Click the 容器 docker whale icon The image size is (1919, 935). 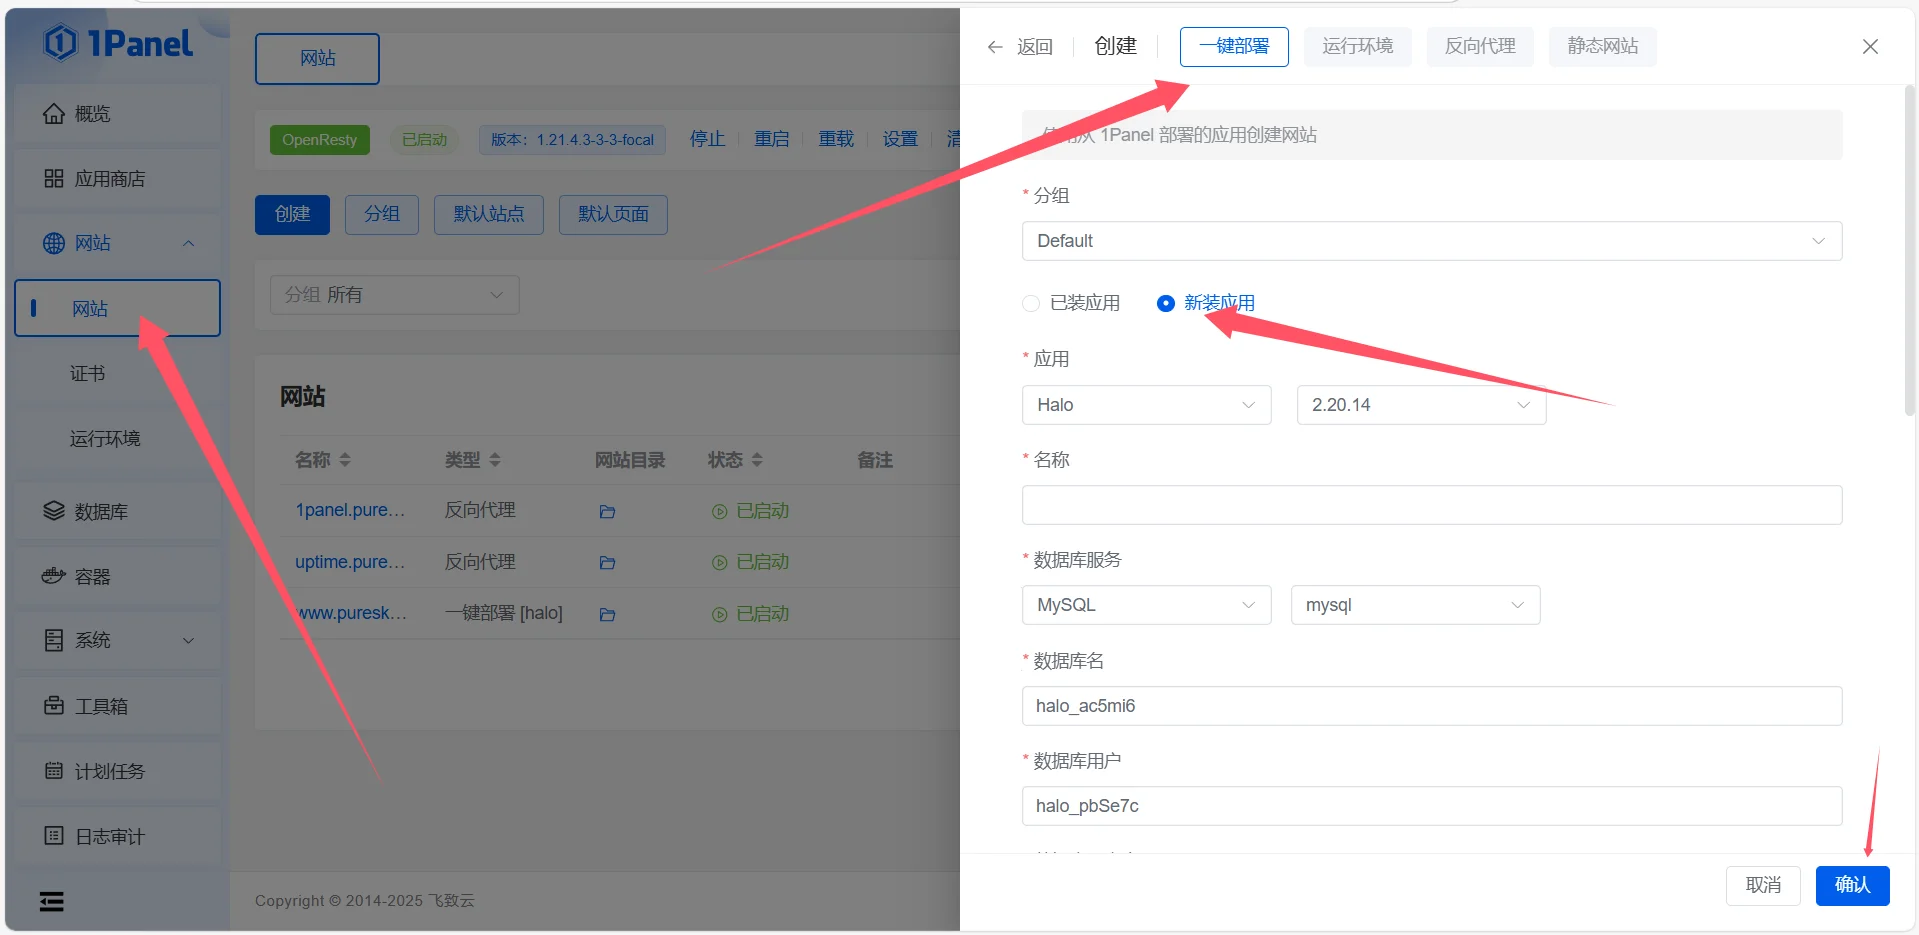pos(54,576)
